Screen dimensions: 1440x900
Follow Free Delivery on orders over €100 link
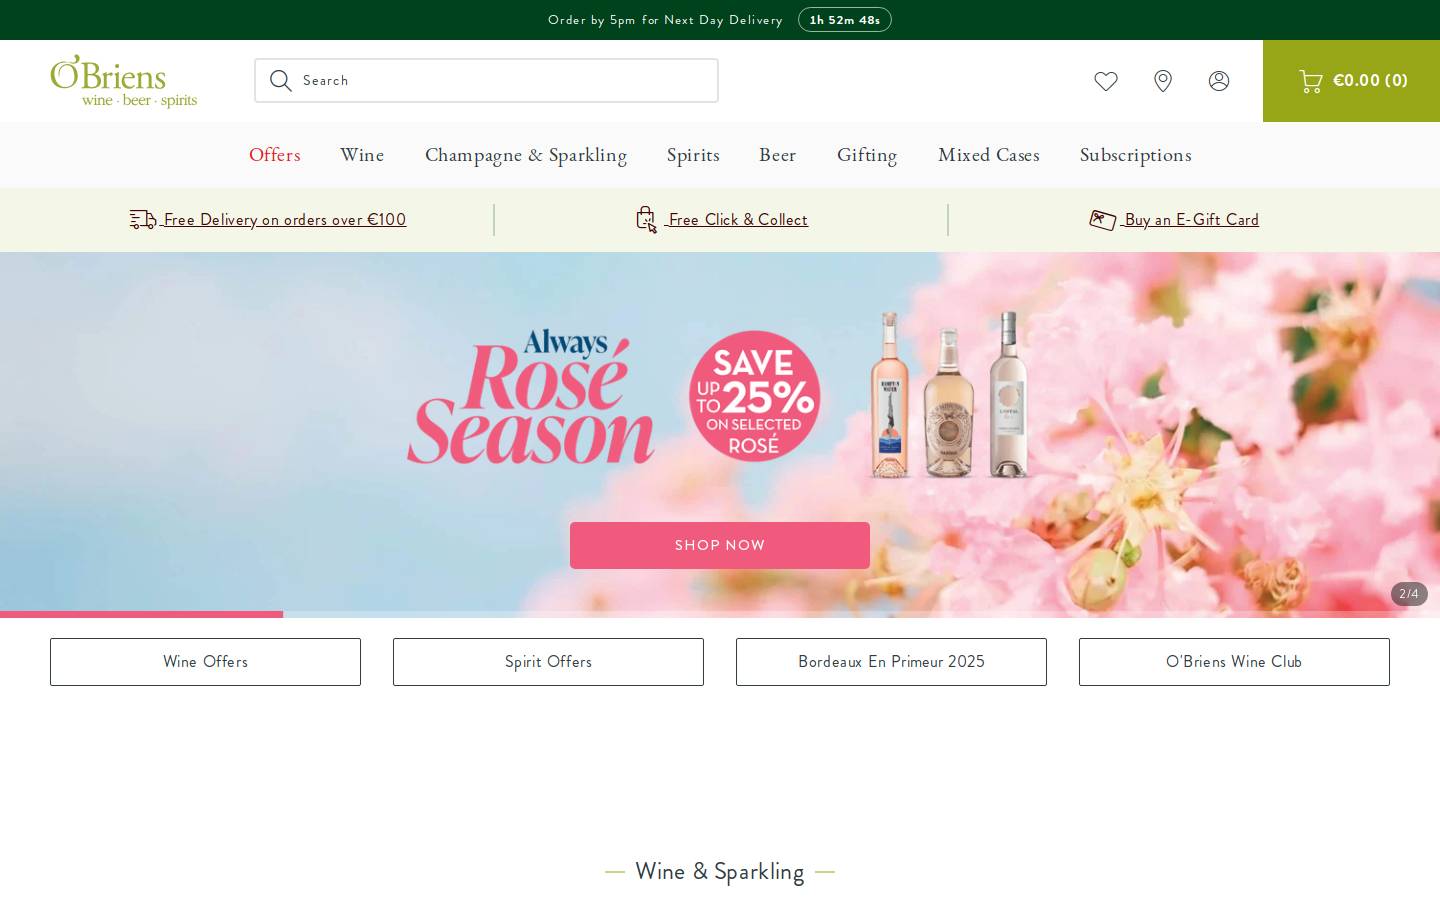[x=285, y=220]
